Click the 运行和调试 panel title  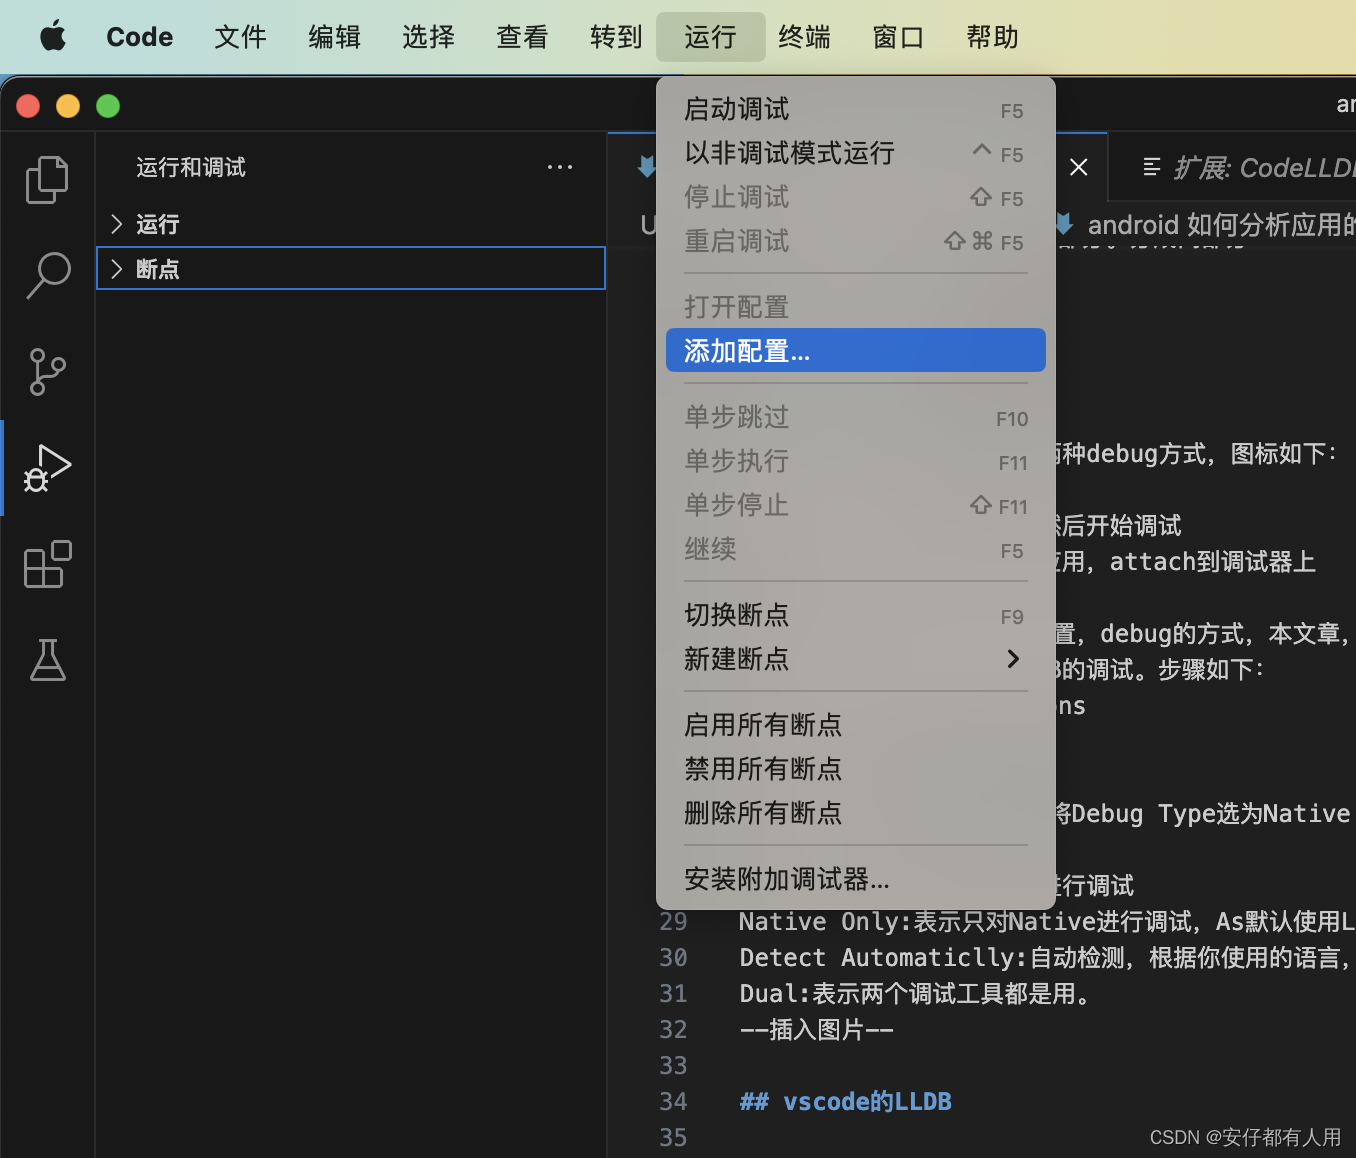coord(191,167)
